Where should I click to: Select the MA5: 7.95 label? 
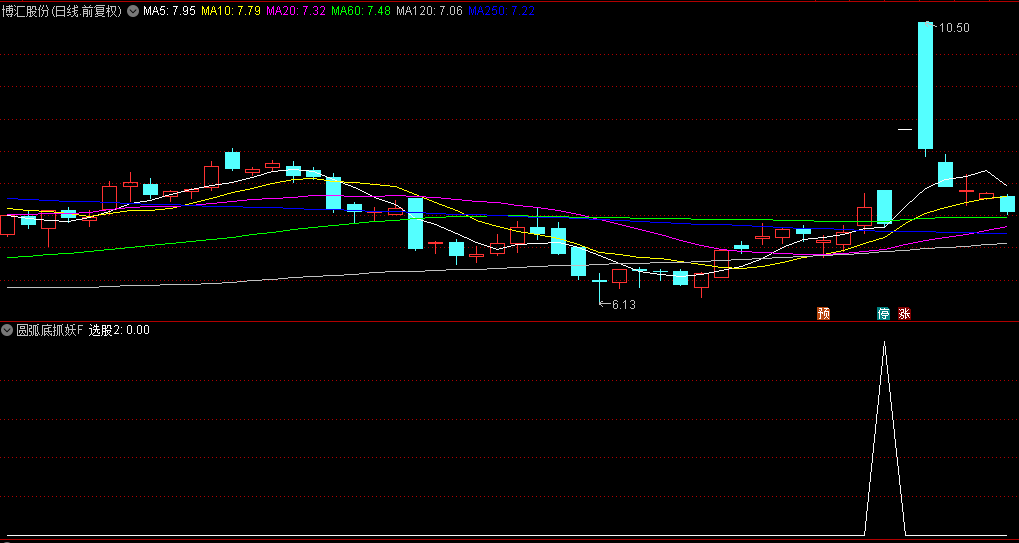tap(169, 11)
